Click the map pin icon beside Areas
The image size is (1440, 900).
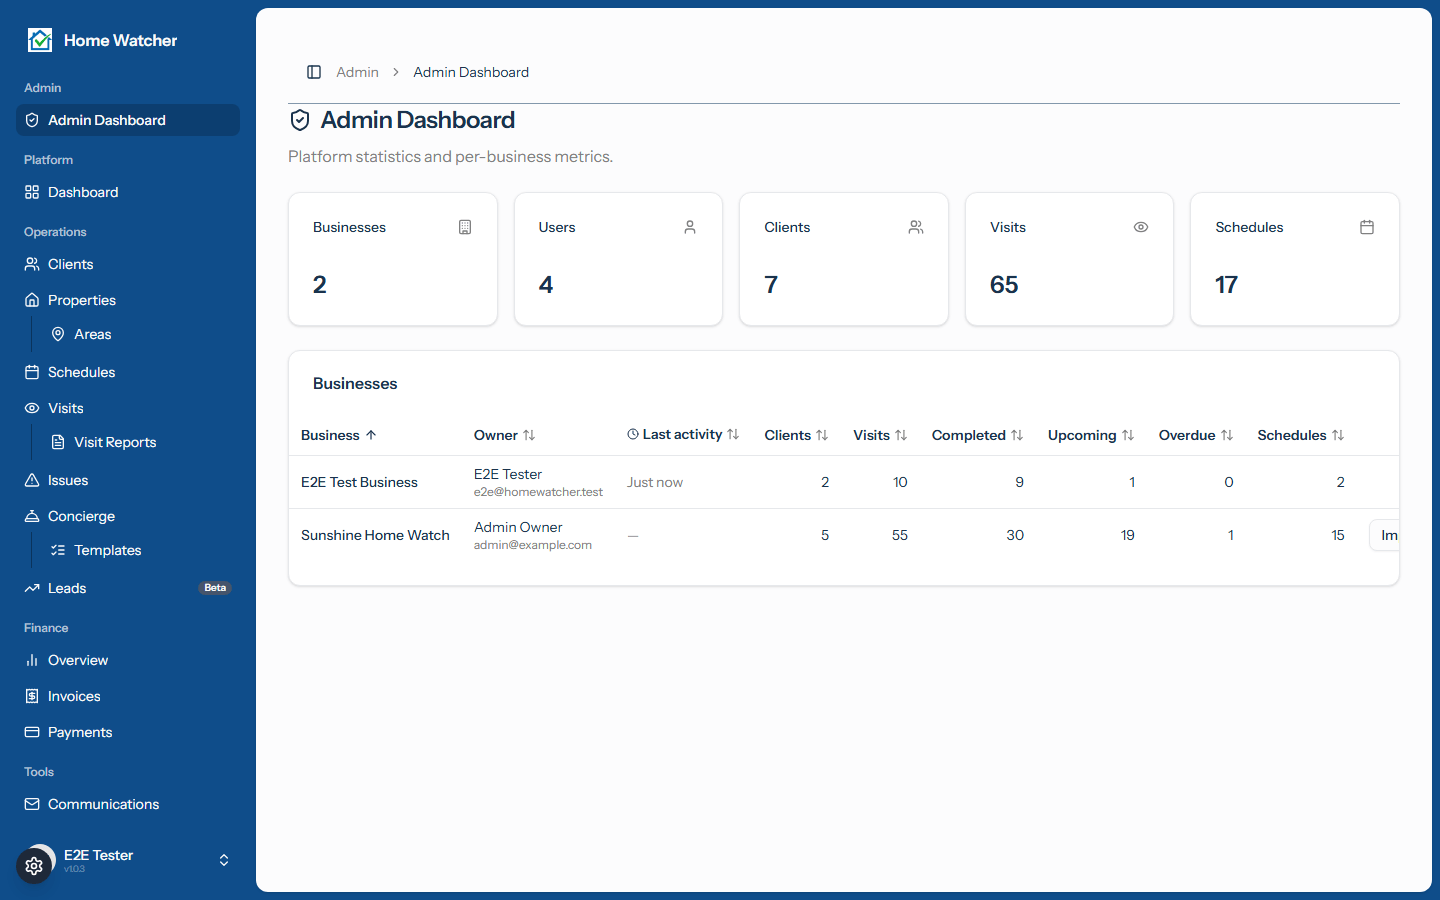[x=58, y=334]
